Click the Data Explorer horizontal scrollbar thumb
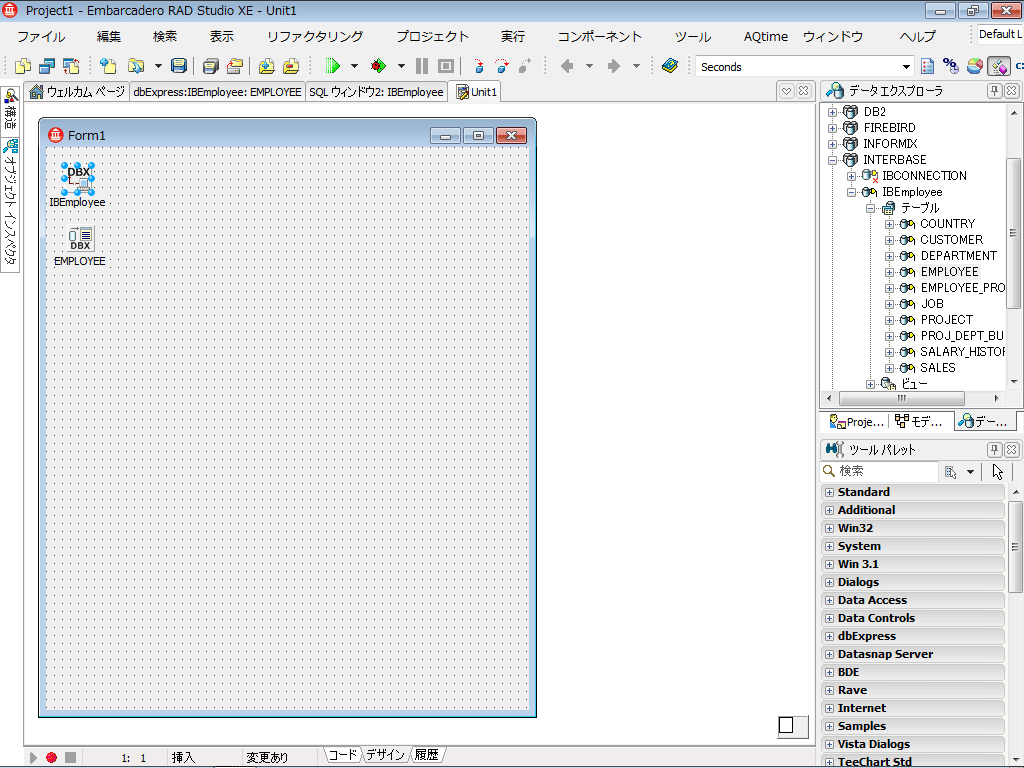 [x=901, y=398]
